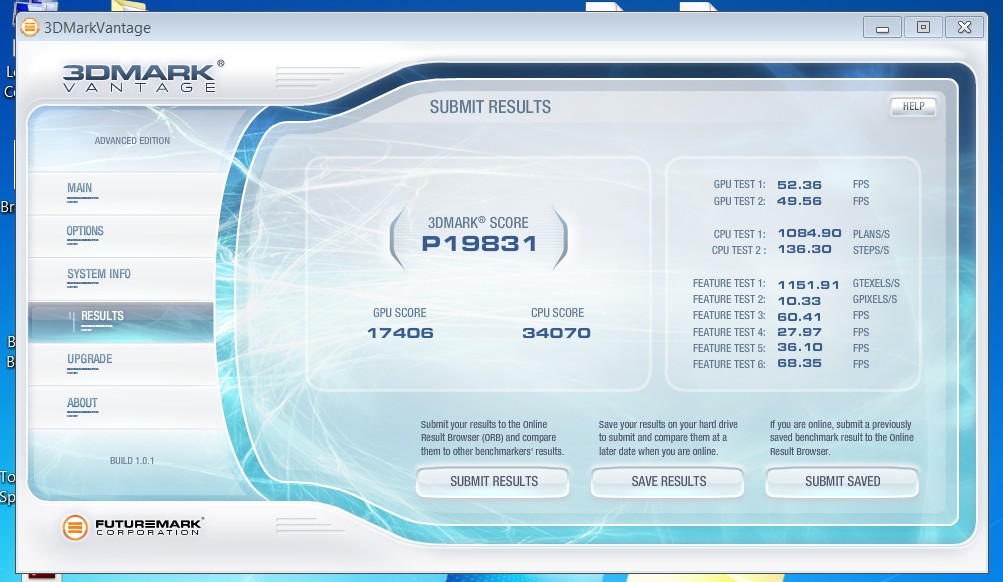Maximize the 3DMarkVantage window
Image resolution: width=1003 pixels, height=582 pixels.
[923, 27]
